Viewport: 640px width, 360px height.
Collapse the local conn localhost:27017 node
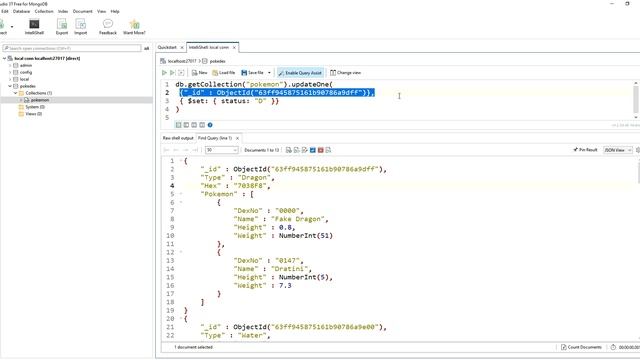(x=4, y=58)
